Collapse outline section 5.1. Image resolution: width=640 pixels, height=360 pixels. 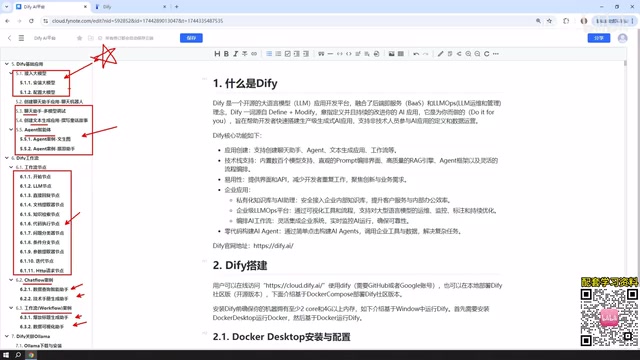tap(11, 73)
